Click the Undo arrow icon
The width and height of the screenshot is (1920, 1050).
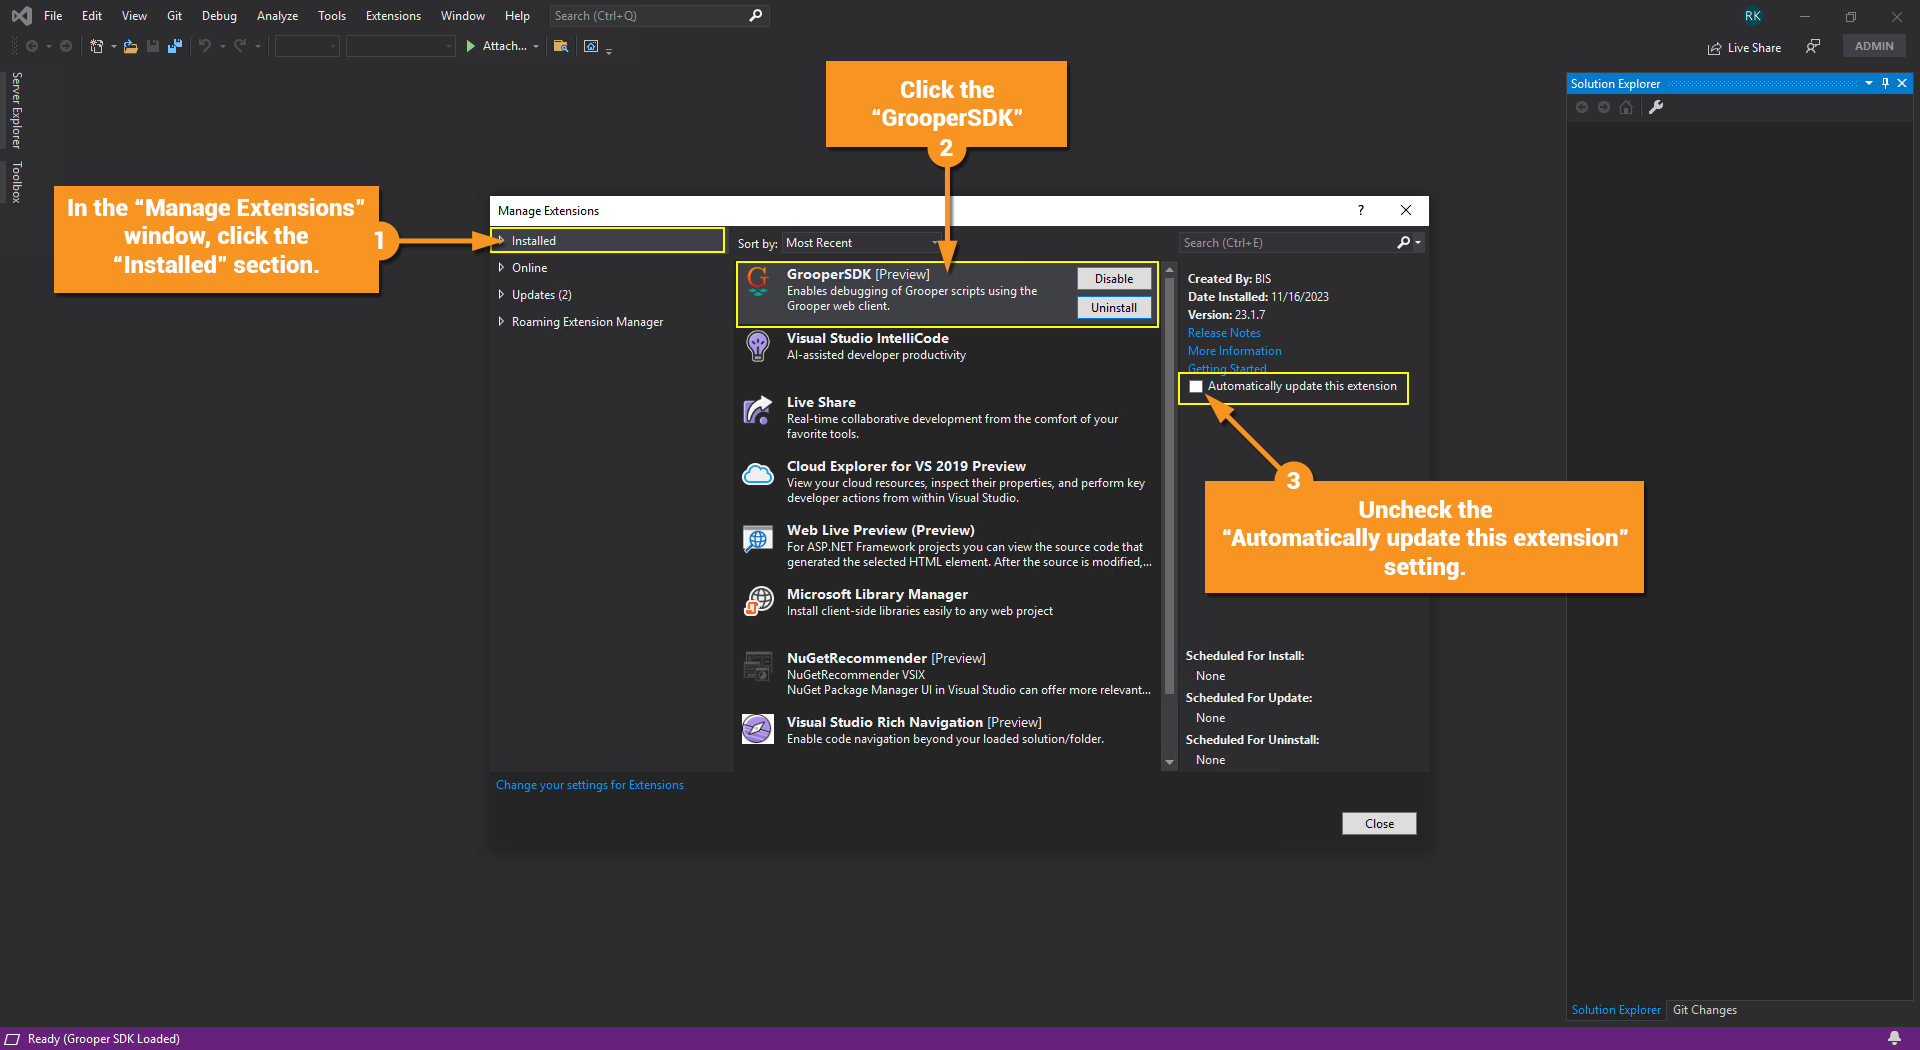[205, 46]
